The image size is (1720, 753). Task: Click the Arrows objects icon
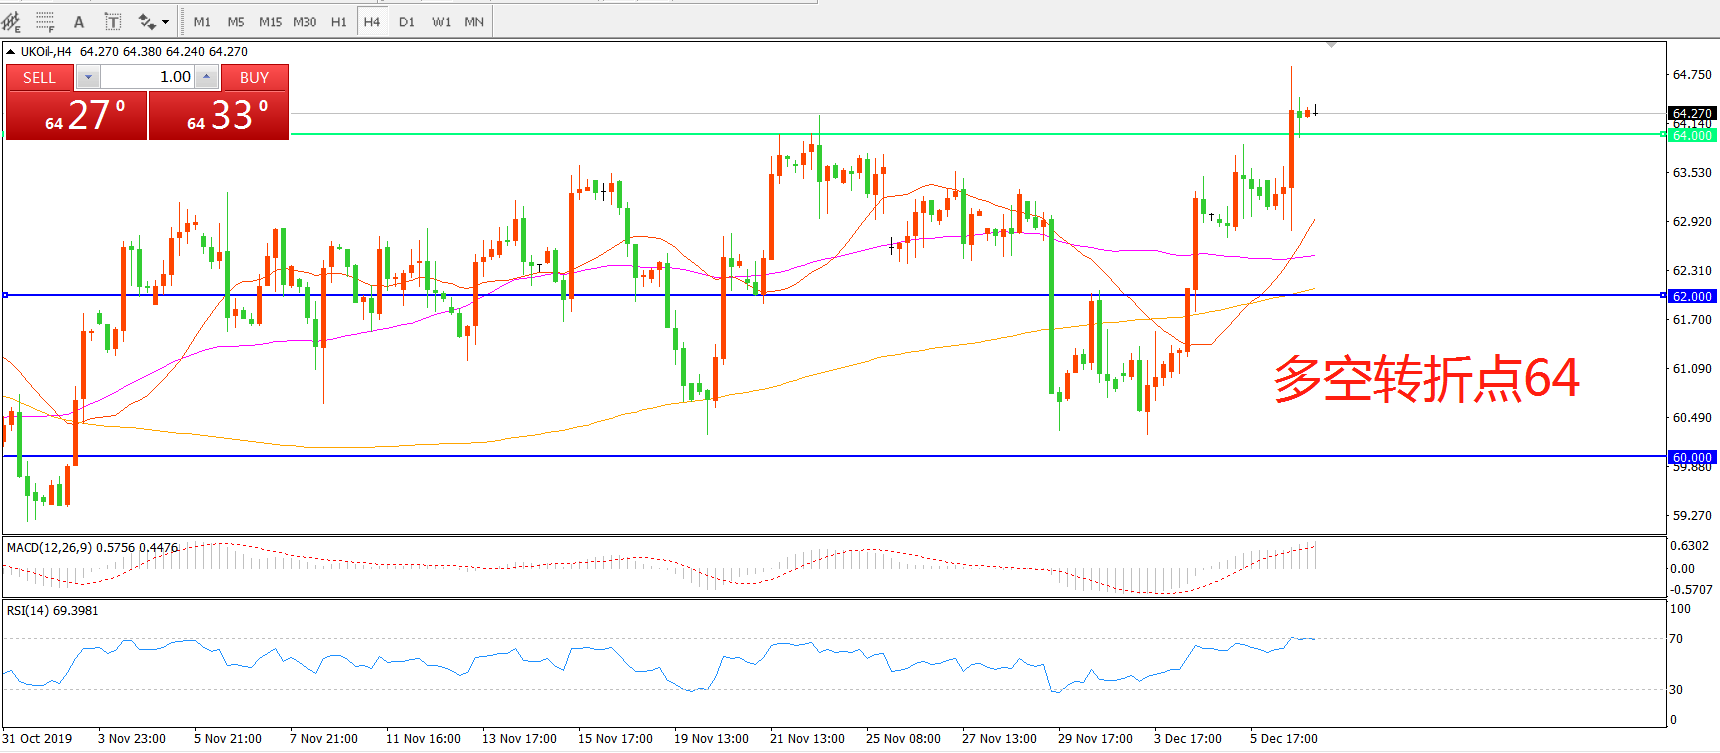click(x=147, y=21)
